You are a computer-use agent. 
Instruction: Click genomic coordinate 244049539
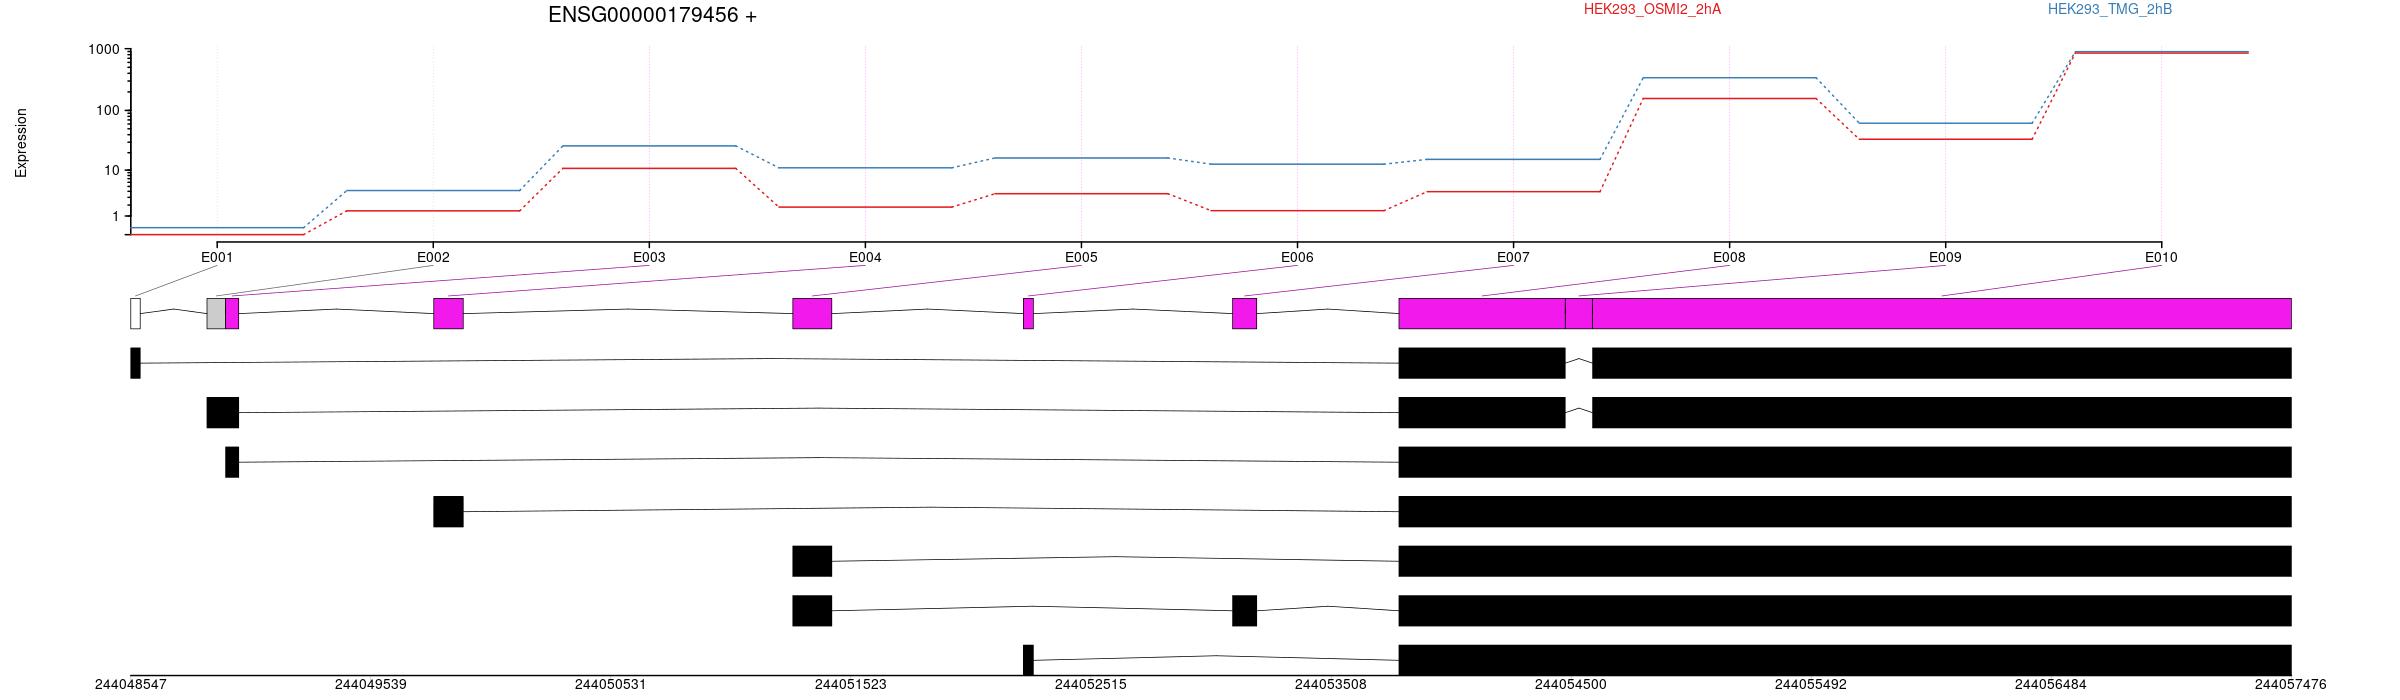[371, 685]
